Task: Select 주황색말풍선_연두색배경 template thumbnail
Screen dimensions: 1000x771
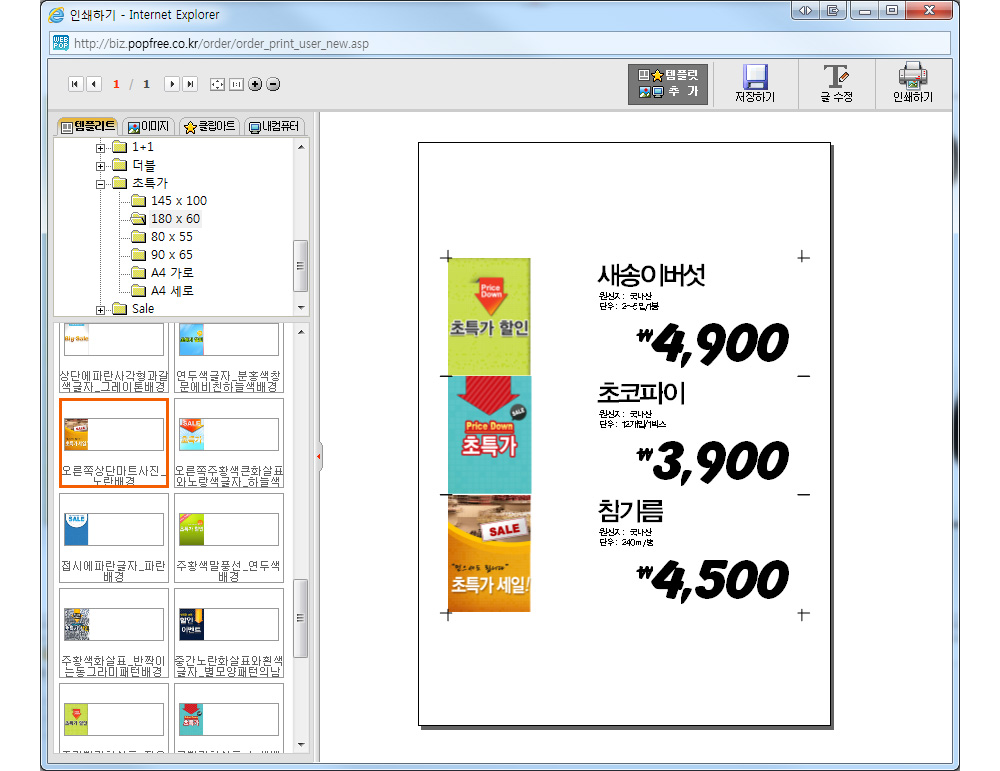Action: (x=228, y=538)
